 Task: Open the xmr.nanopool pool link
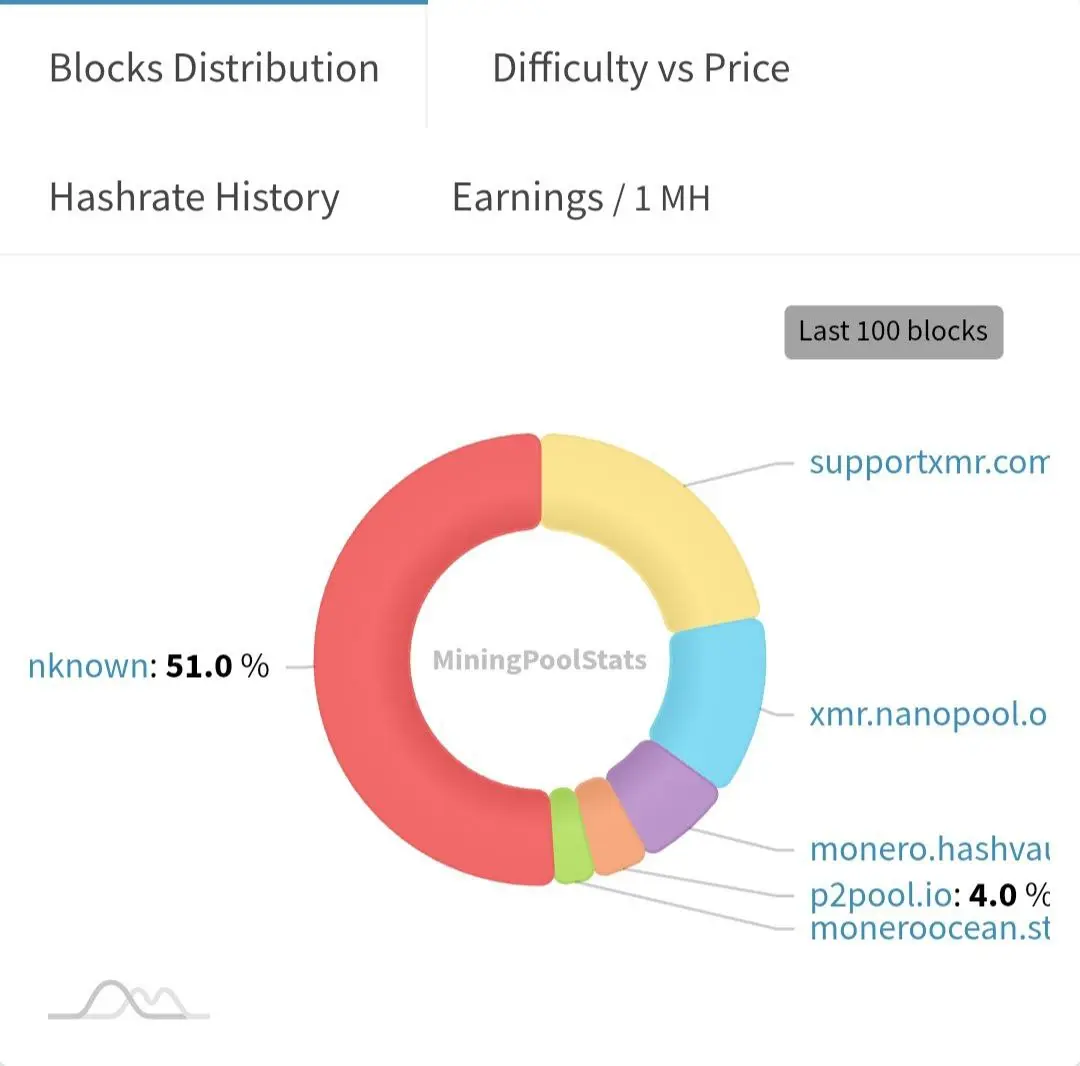coord(928,714)
